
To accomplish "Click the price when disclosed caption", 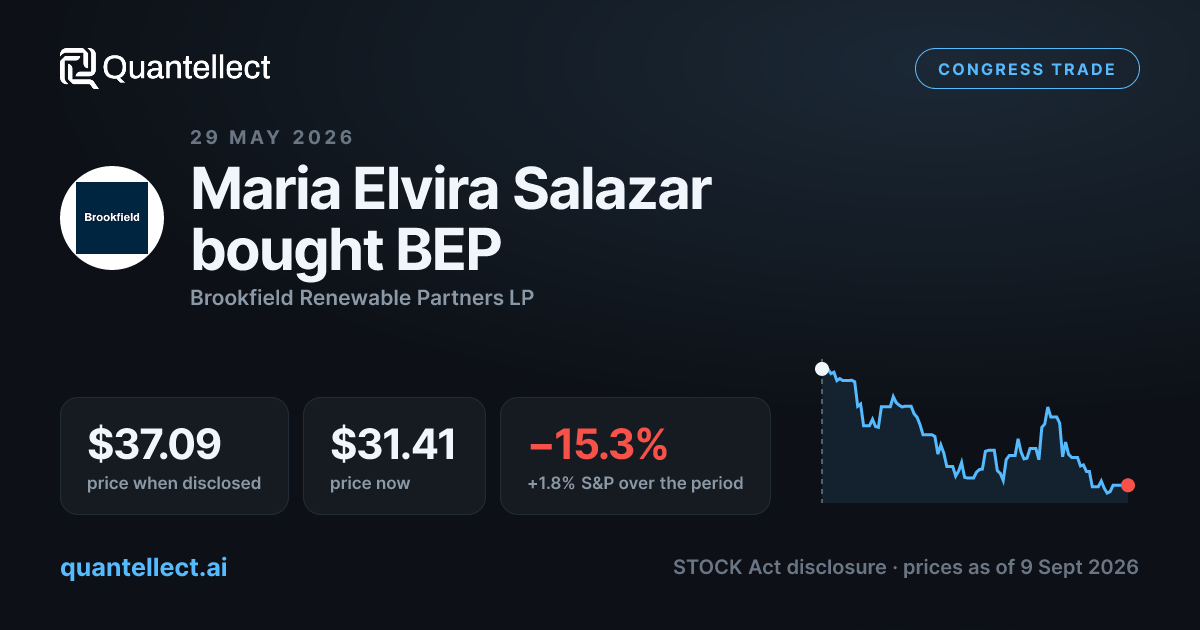I will point(174,483).
